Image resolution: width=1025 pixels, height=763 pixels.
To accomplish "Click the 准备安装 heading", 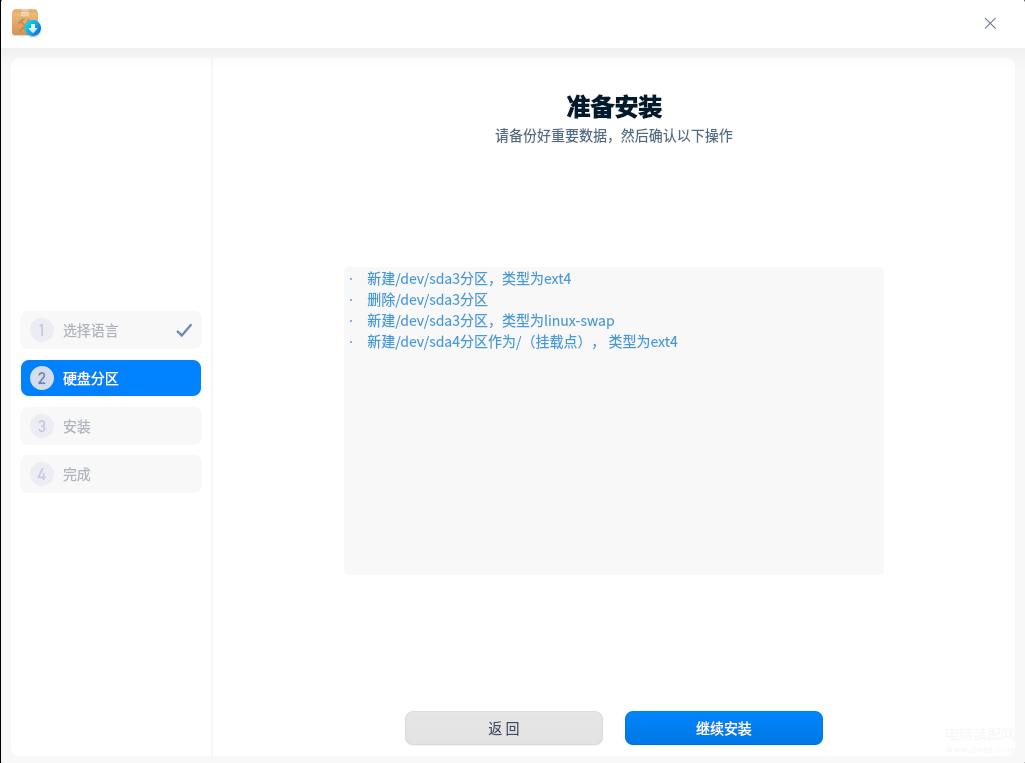I will tap(614, 107).
